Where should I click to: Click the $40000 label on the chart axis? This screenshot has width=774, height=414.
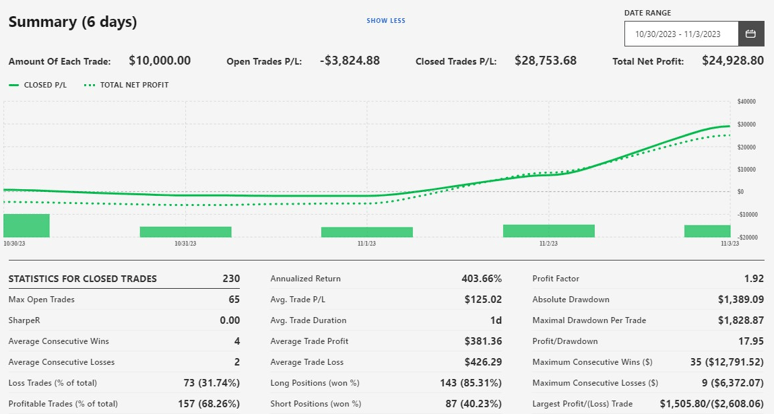(x=746, y=101)
